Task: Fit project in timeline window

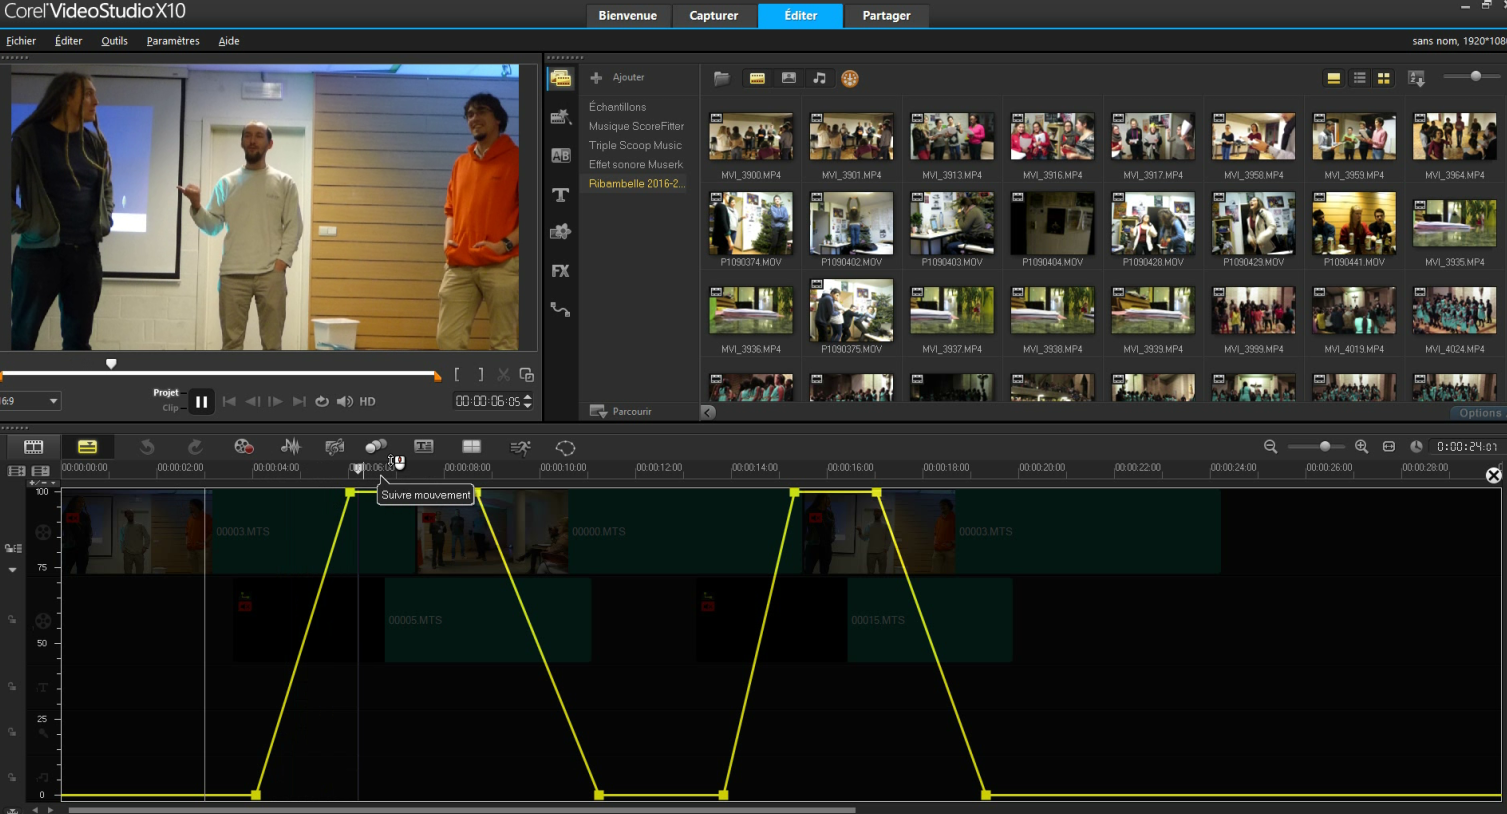Action: coord(1389,447)
